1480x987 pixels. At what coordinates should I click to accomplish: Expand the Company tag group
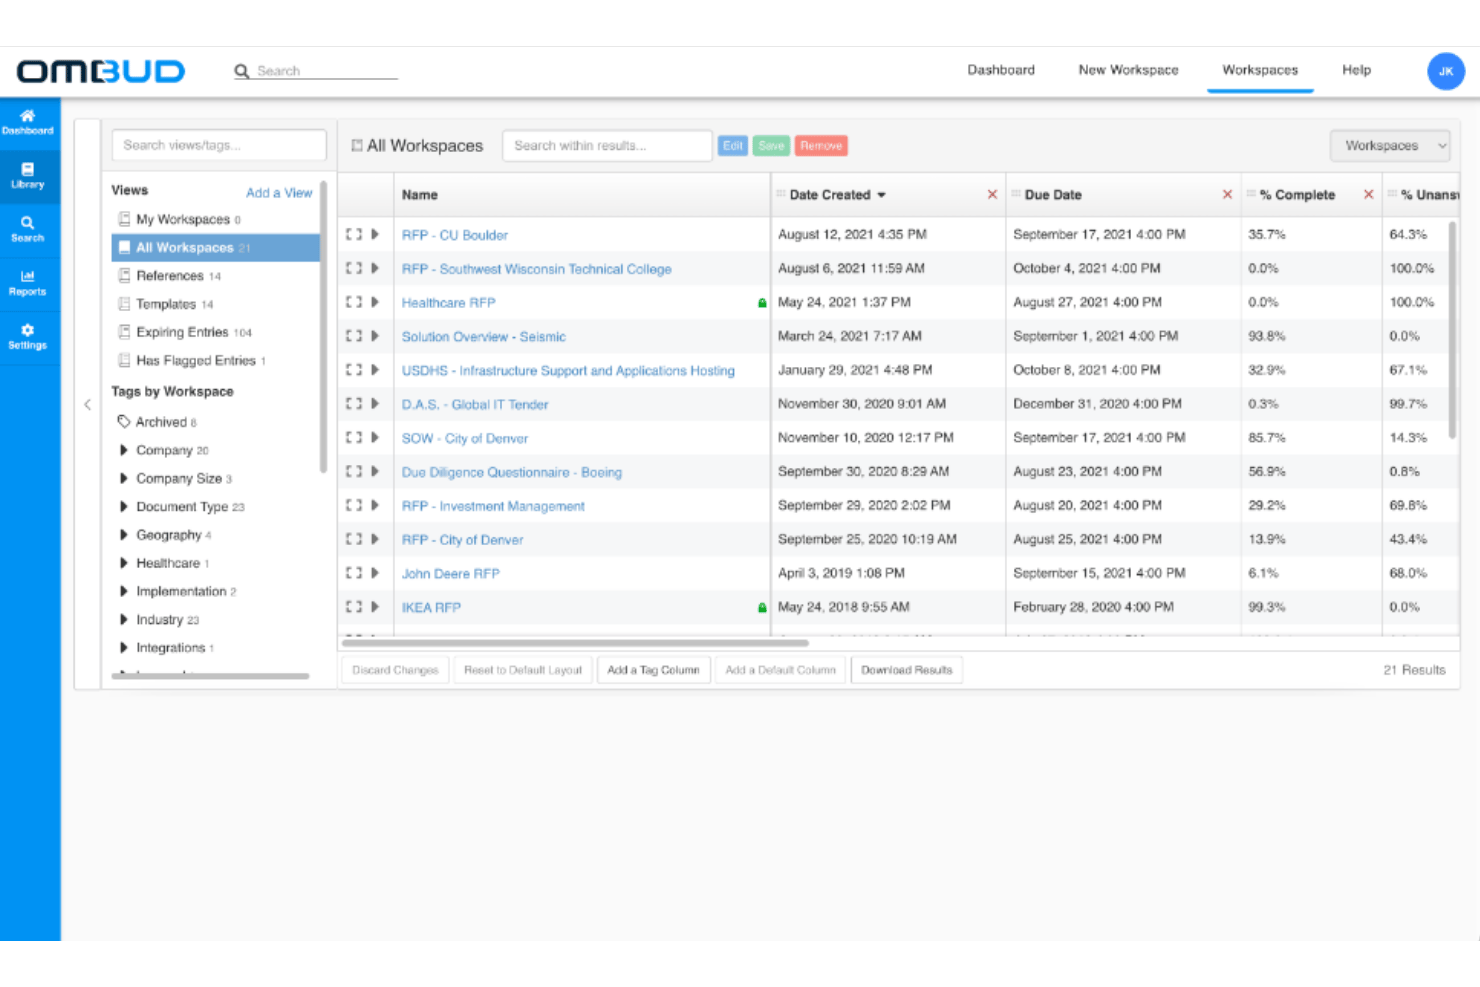pos(124,450)
